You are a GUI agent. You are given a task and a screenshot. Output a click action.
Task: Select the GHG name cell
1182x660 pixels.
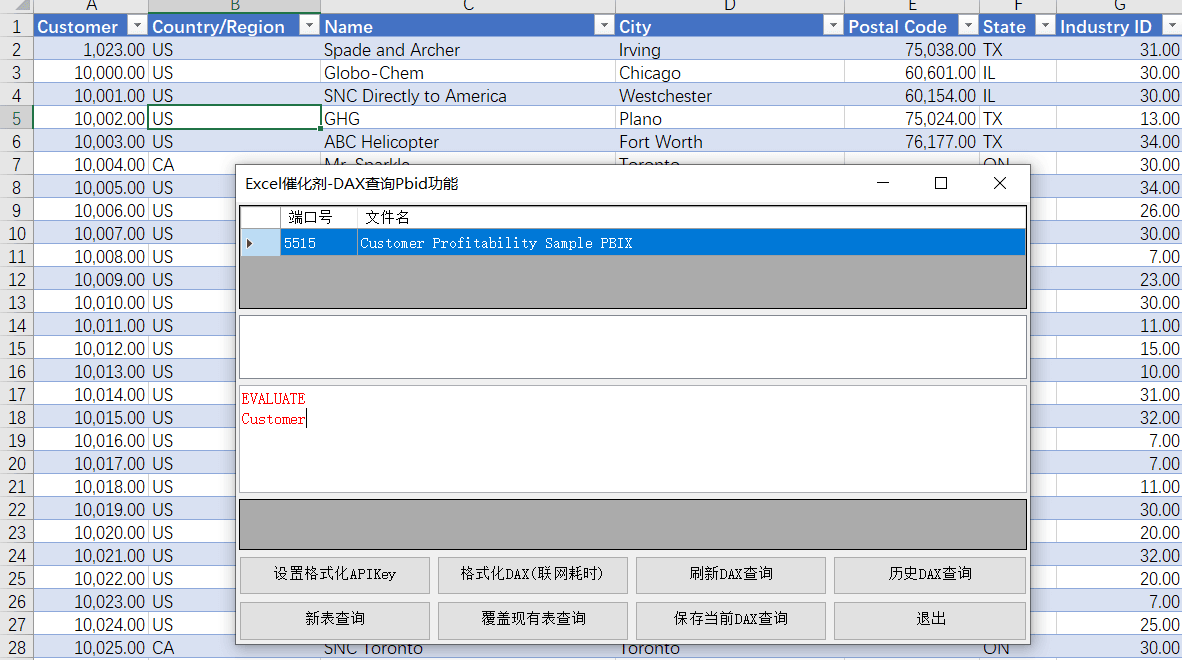(468, 118)
